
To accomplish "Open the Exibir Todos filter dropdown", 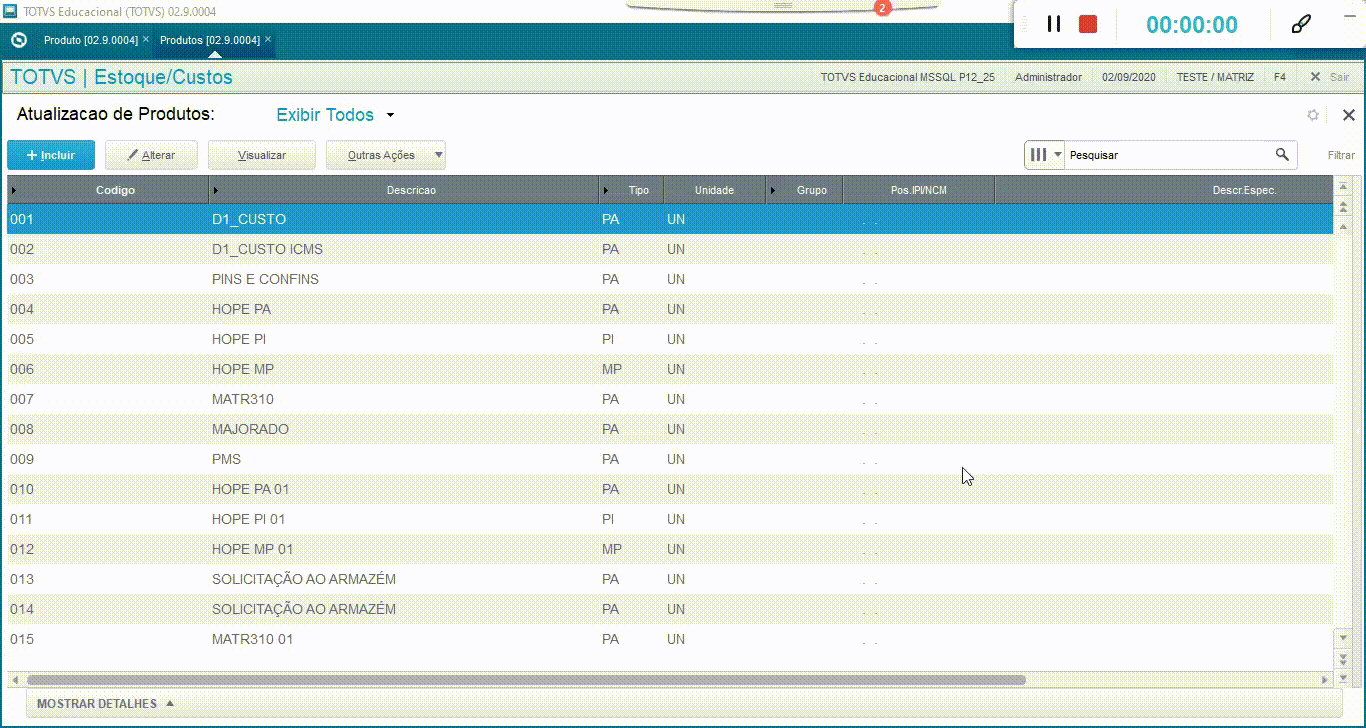I will (x=336, y=115).
